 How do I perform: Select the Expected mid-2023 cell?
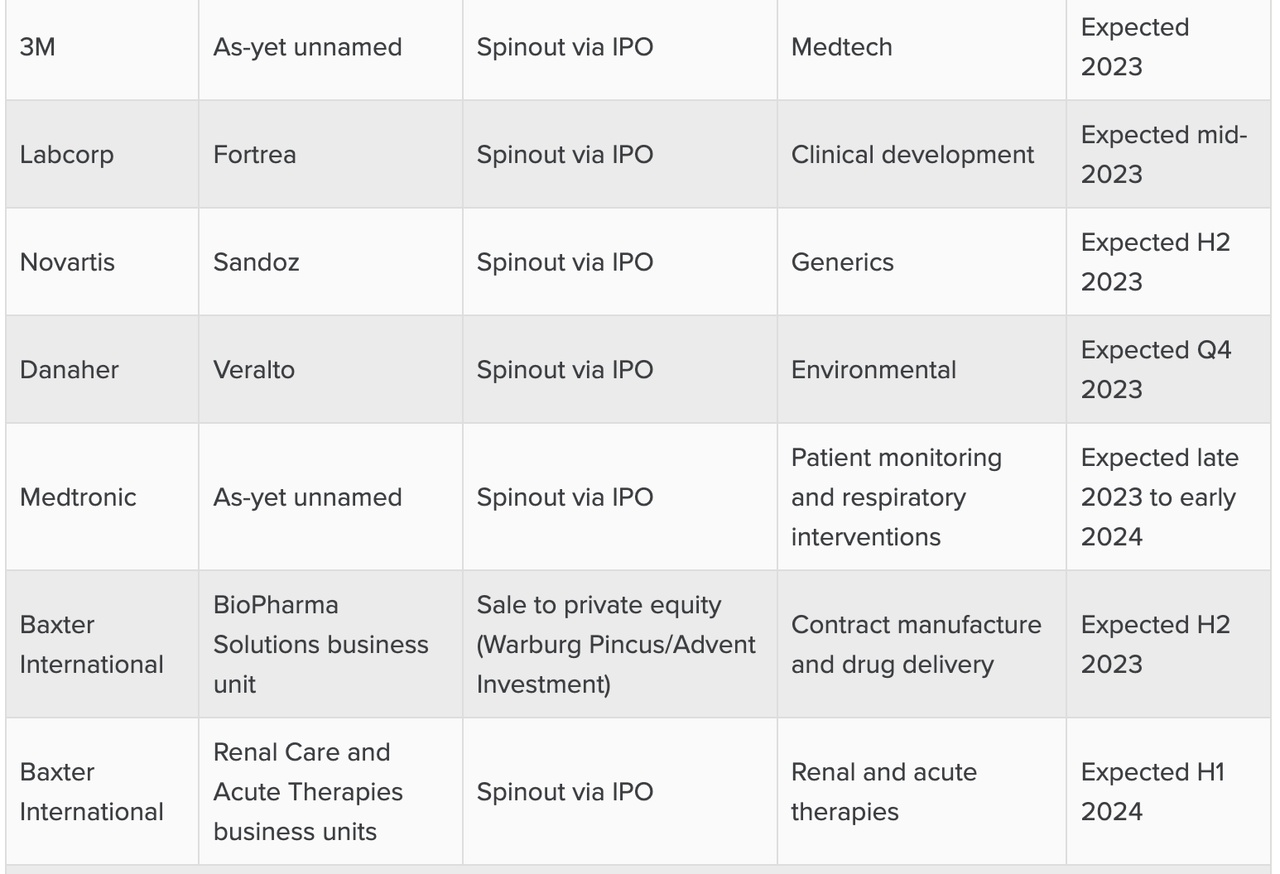[1163, 155]
